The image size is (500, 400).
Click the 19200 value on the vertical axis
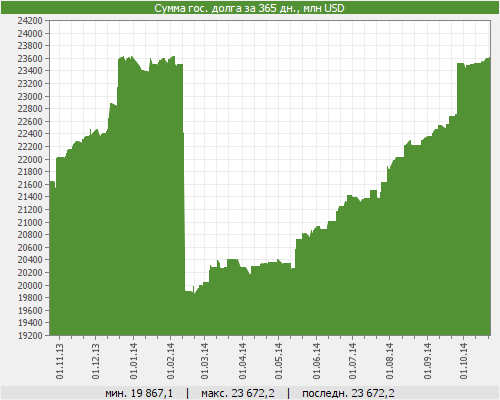tap(30, 335)
